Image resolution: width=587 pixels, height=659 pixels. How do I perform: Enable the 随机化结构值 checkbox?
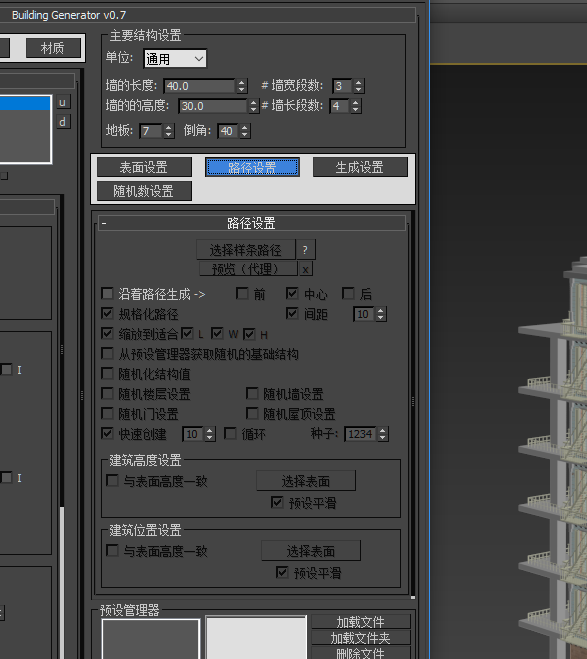pyautogui.click(x=108, y=374)
